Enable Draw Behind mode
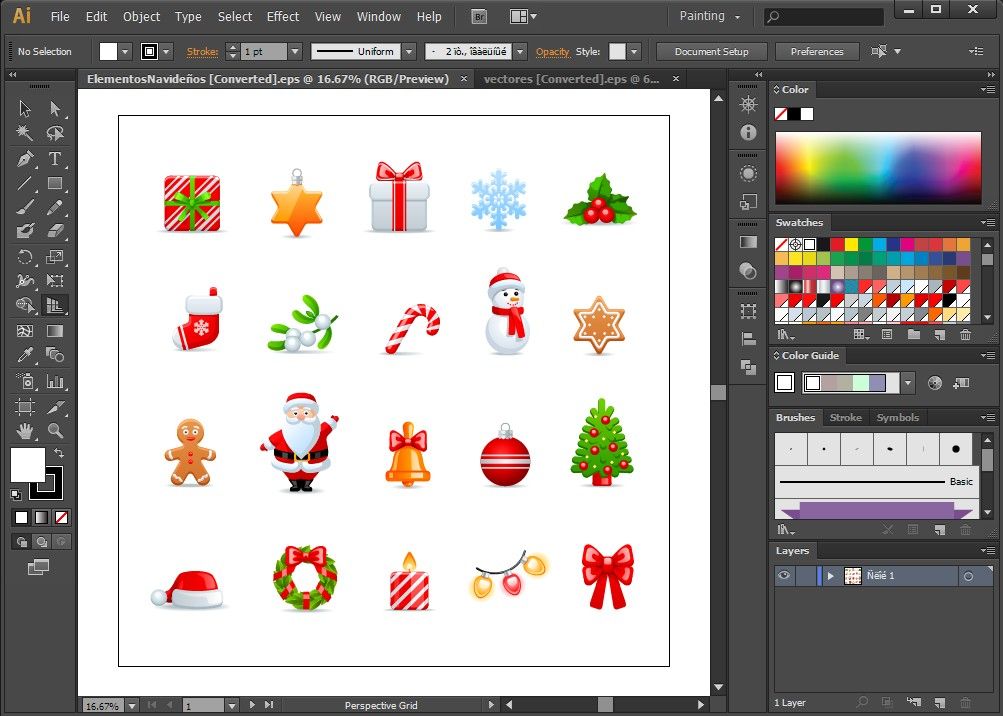The height and width of the screenshot is (716, 1003). (42, 542)
